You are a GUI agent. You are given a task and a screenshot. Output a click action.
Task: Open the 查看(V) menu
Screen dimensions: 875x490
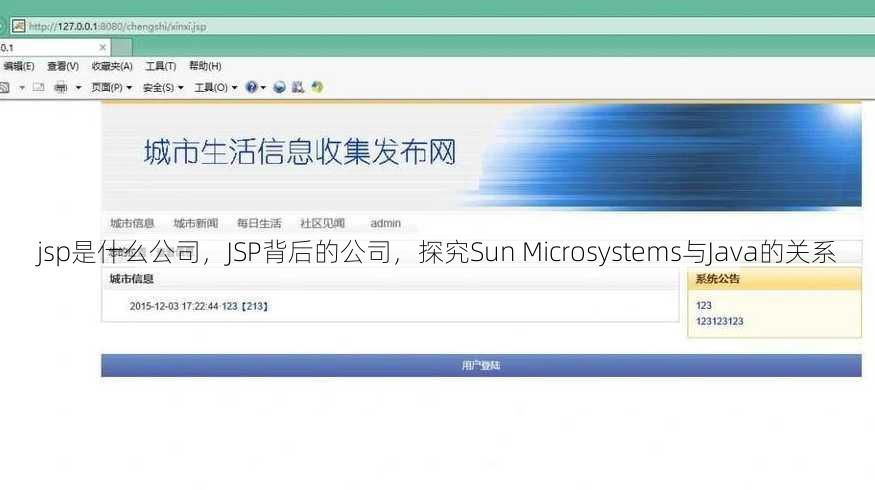click(62, 66)
